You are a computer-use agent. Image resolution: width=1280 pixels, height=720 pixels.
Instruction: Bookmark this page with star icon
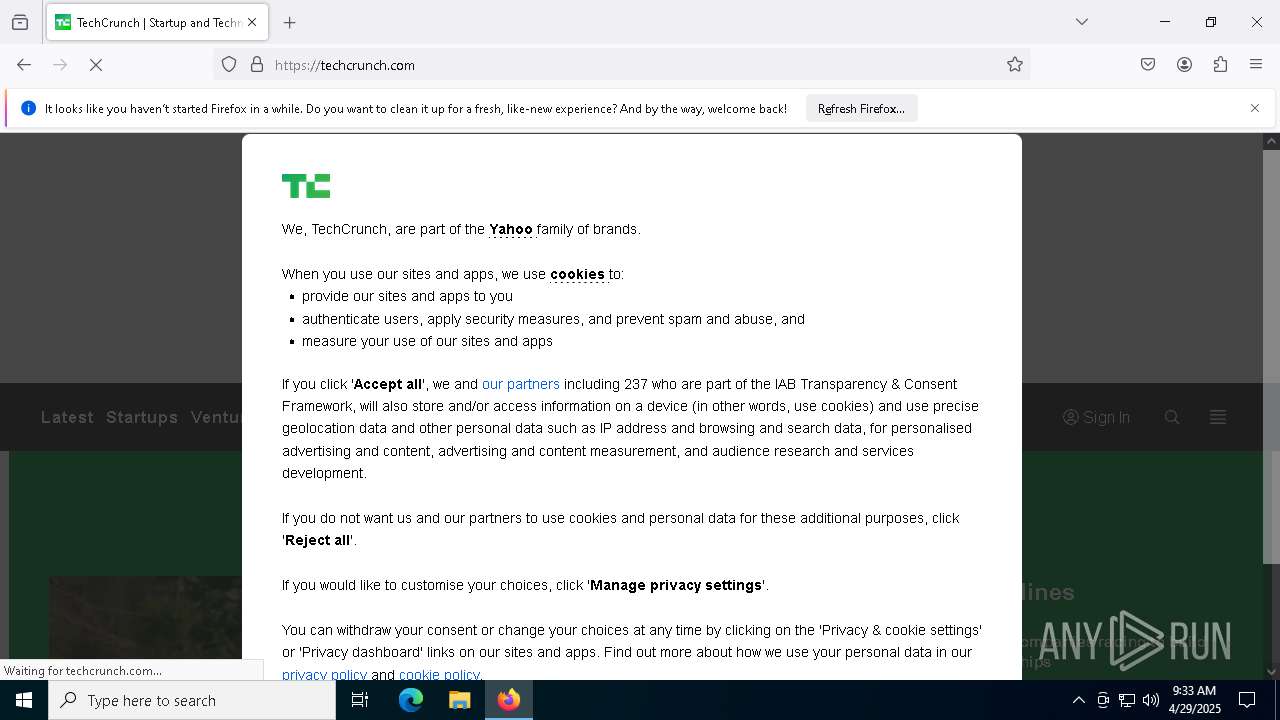[x=1015, y=65]
